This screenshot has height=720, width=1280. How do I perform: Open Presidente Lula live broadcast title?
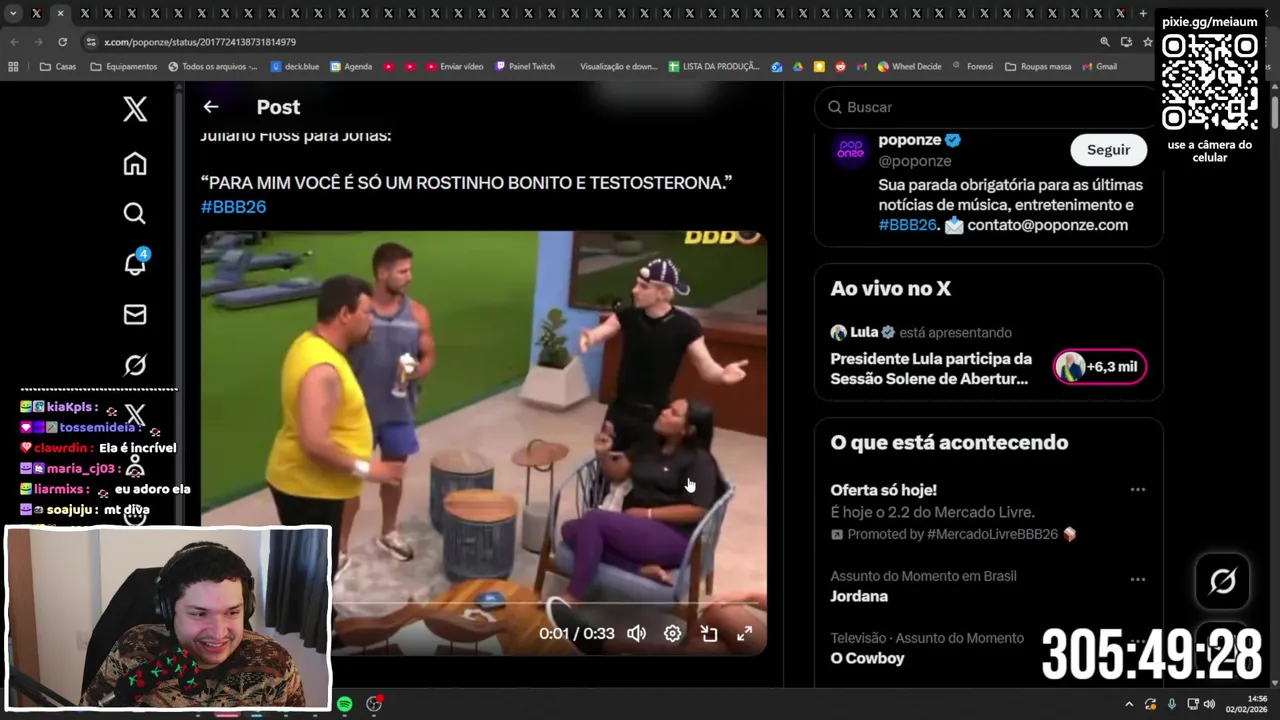931,369
